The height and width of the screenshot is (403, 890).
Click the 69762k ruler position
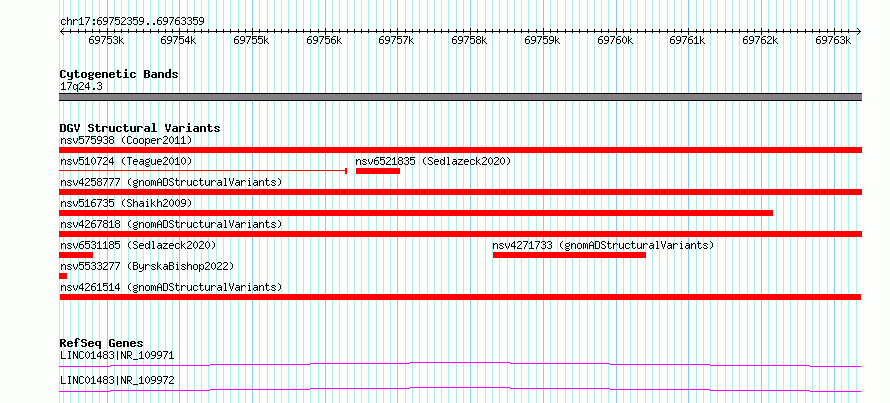pyautogui.click(x=761, y=40)
